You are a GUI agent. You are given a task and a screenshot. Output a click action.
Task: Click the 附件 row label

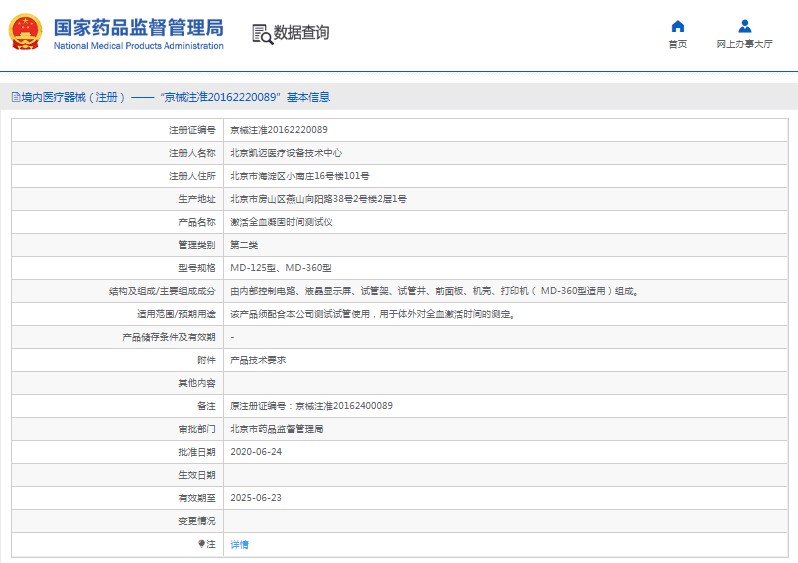pos(206,360)
